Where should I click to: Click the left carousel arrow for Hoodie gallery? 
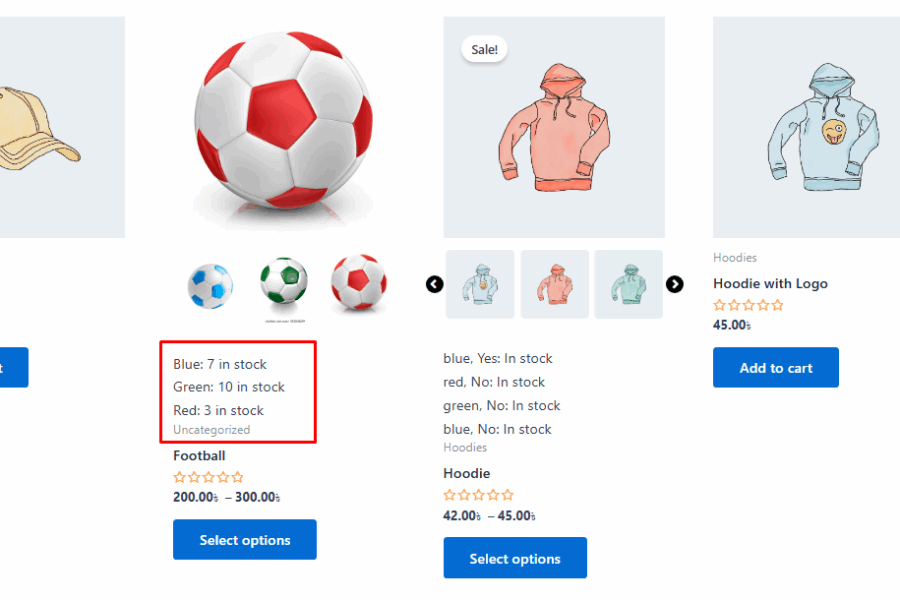click(434, 284)
